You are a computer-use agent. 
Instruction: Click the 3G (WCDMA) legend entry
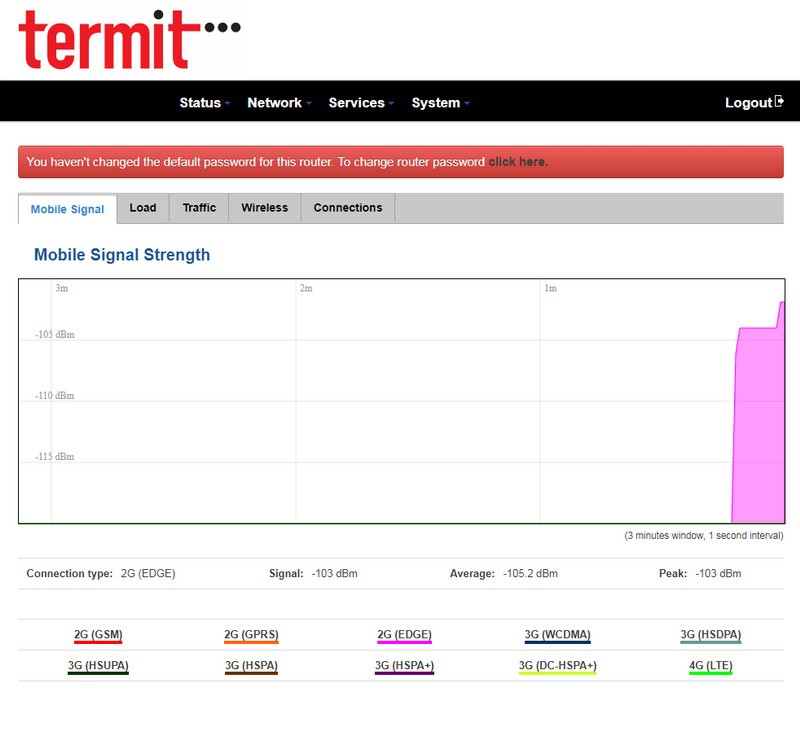pos(557,635)
